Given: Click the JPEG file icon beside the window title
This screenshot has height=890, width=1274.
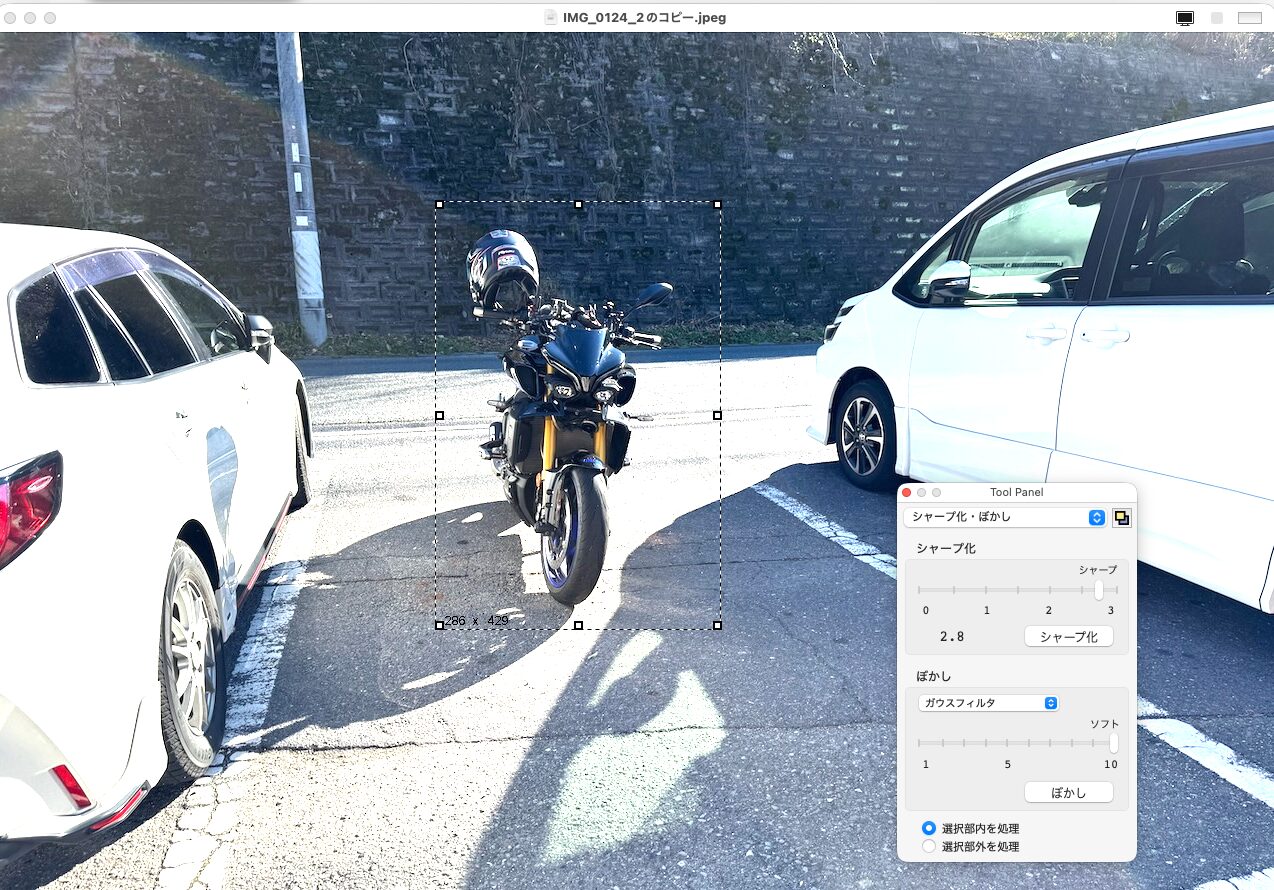Looking at the screenshot, I should point(550,18).
